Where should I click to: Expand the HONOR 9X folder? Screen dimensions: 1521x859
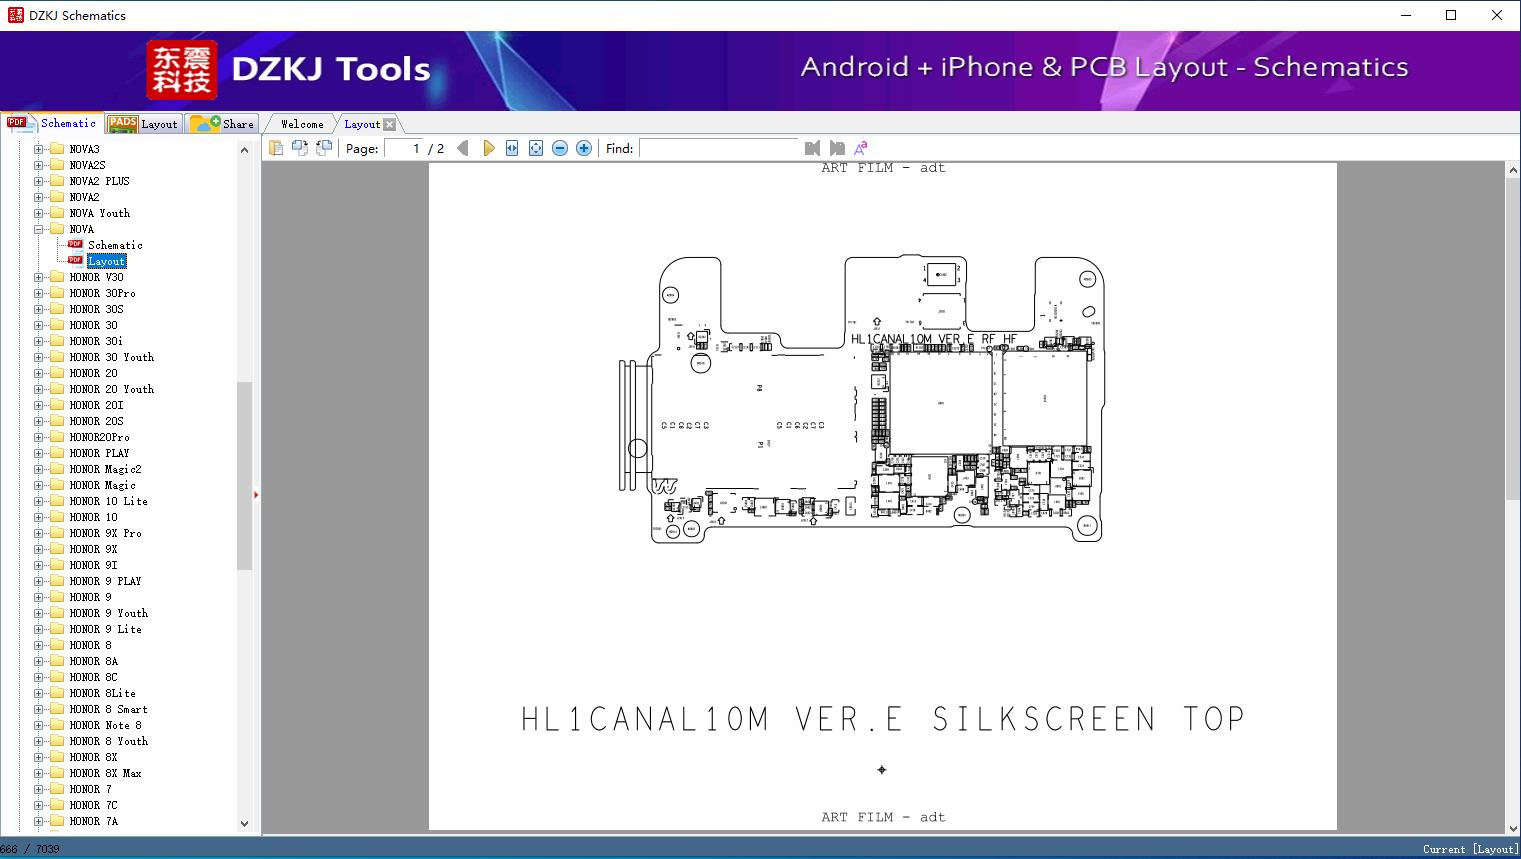[x=39, y=549]
